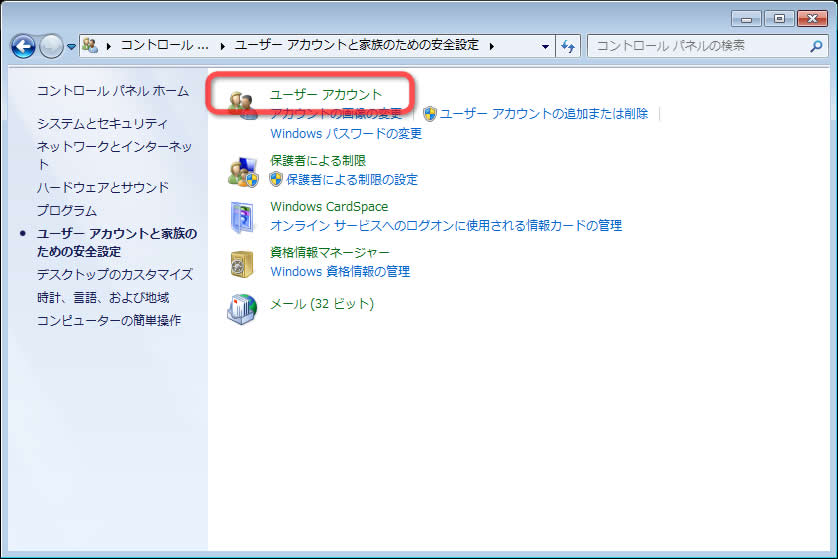This screenshot has width=838, height=559.
Task: Click ユーザー アカウントと家族のための安全設定 breadcrumb
Action: pyautogui.click(x=356, y=45)
